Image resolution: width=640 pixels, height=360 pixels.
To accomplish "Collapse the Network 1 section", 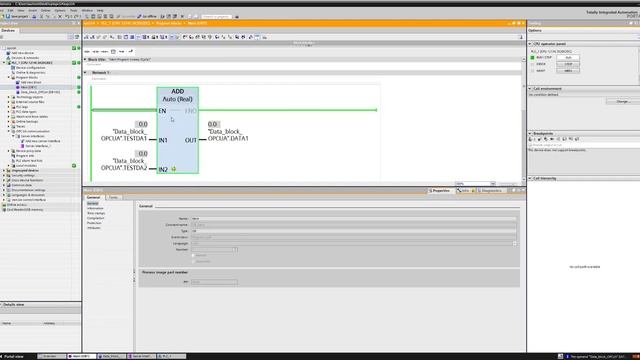I will point(85,73).
